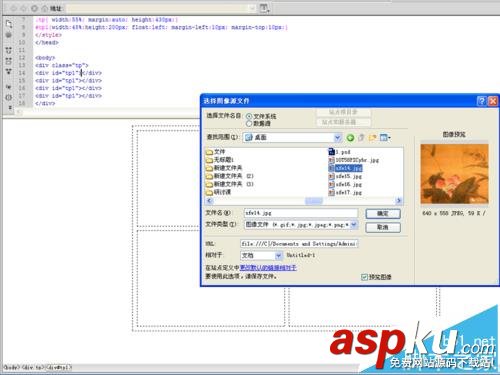Click Collapse Full Tag icon in coding toolbar
The height and width of the screenshot is (375, 500).
tap(9, 51)
